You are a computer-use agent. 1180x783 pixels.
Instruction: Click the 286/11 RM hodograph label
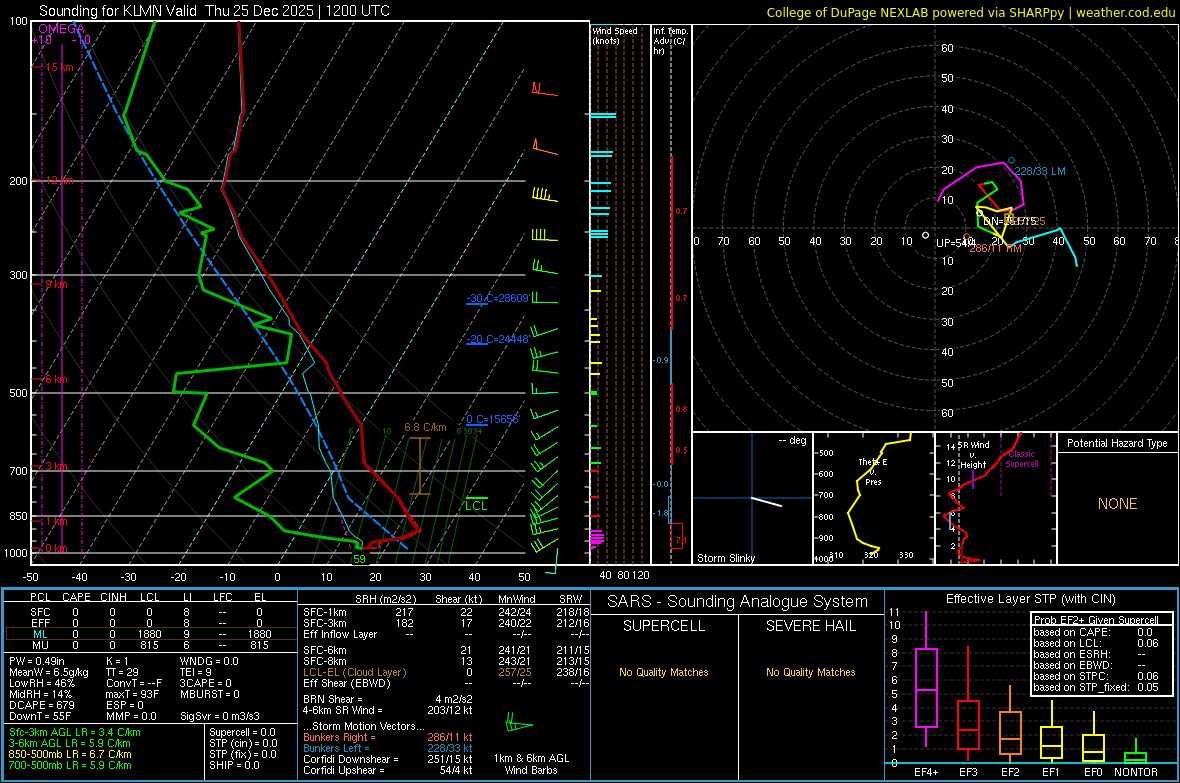pos(995,248)
